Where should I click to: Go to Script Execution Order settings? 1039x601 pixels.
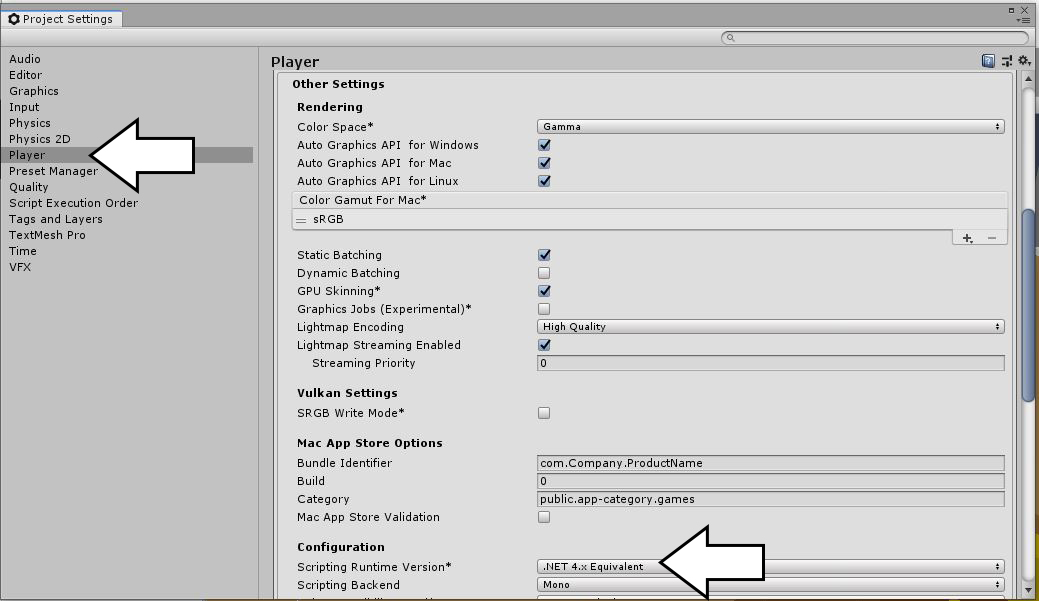pyautogui.click(x=74, y=203)
